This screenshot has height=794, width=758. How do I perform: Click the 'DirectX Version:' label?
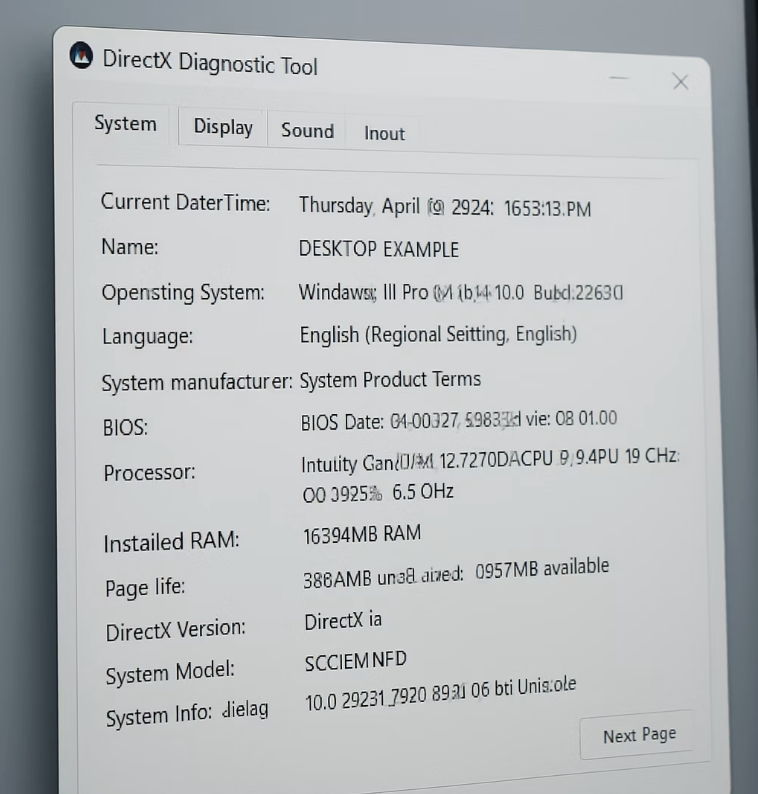(x=175, y=630)
